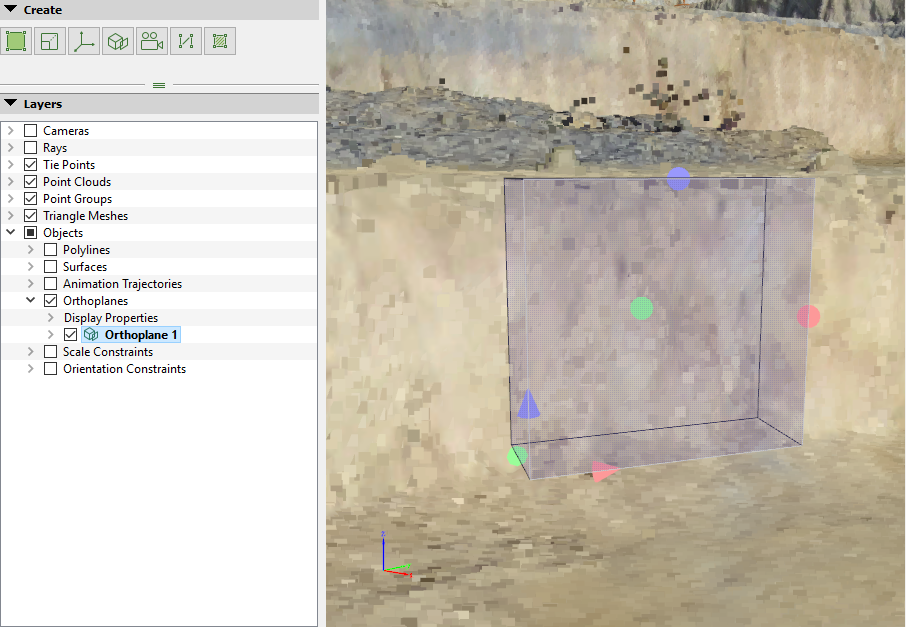906x627 pixels.
Task: Click the red sphere handle on the orthoplane
Action: [x=808, y=316]
